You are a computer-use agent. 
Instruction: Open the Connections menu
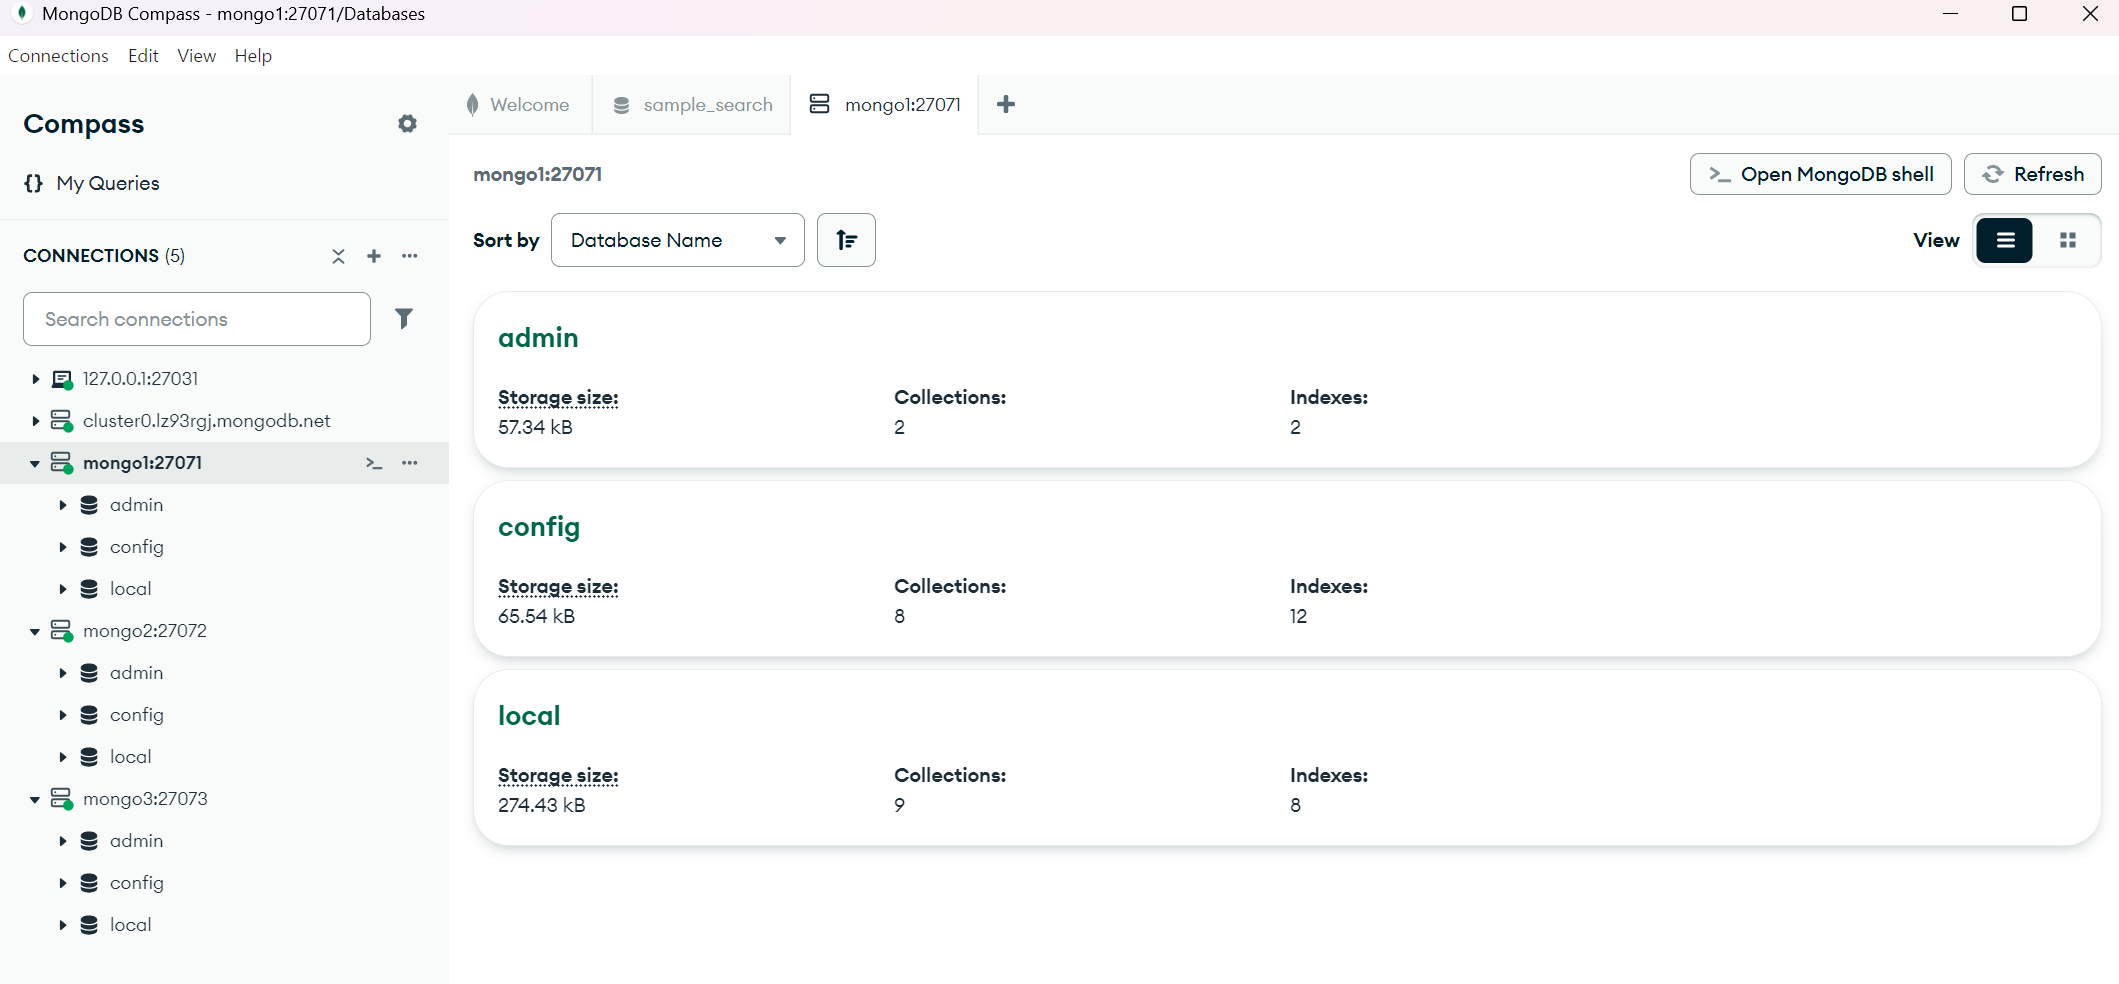click(58, 56)
